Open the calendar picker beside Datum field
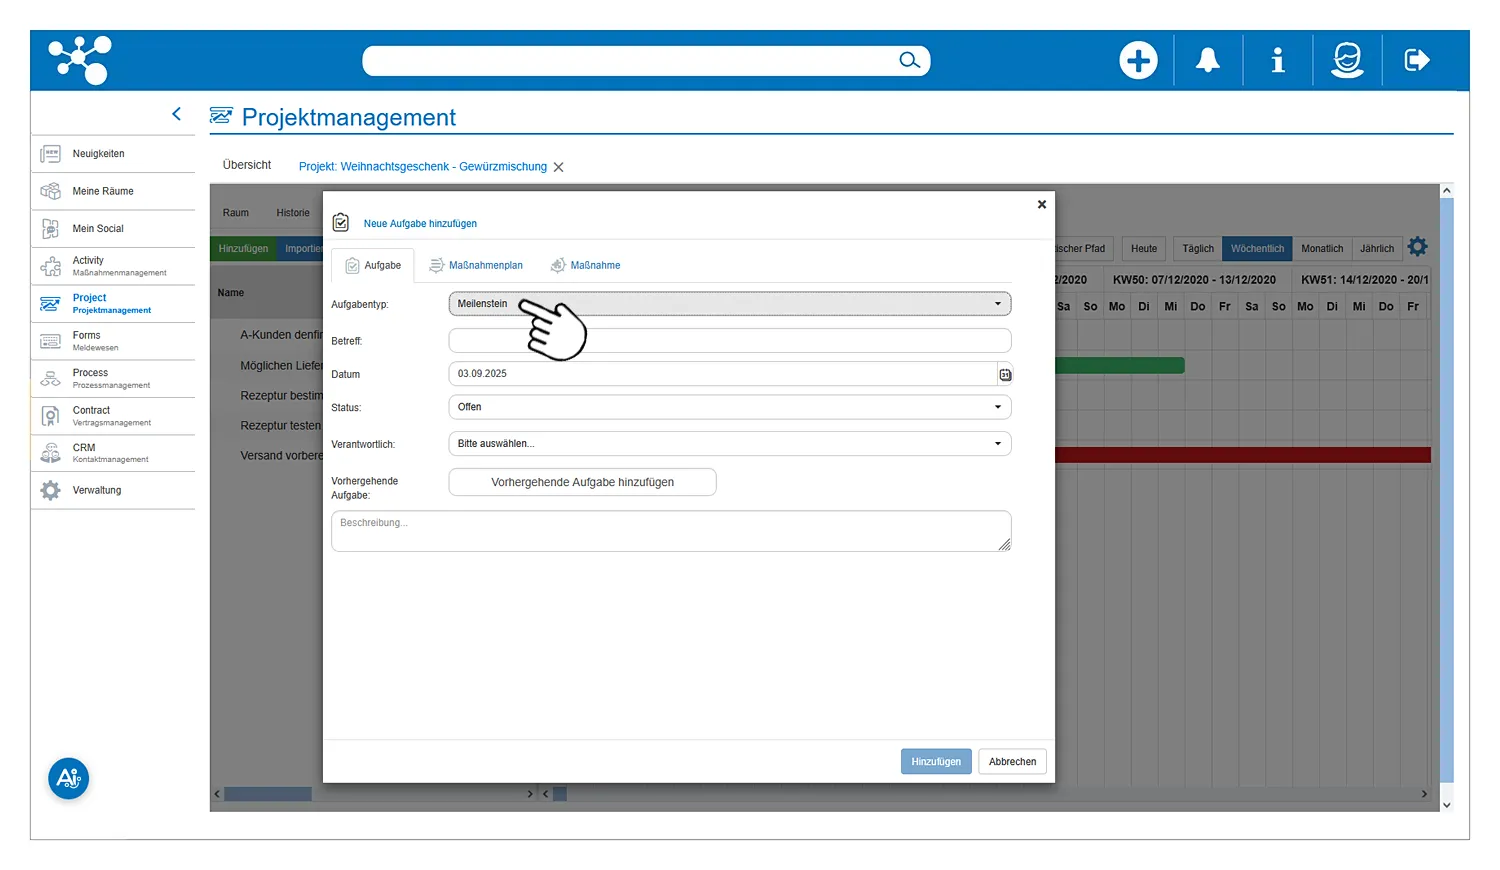Viewport: 1500px width, 870px height. [x=1005, y=375]
